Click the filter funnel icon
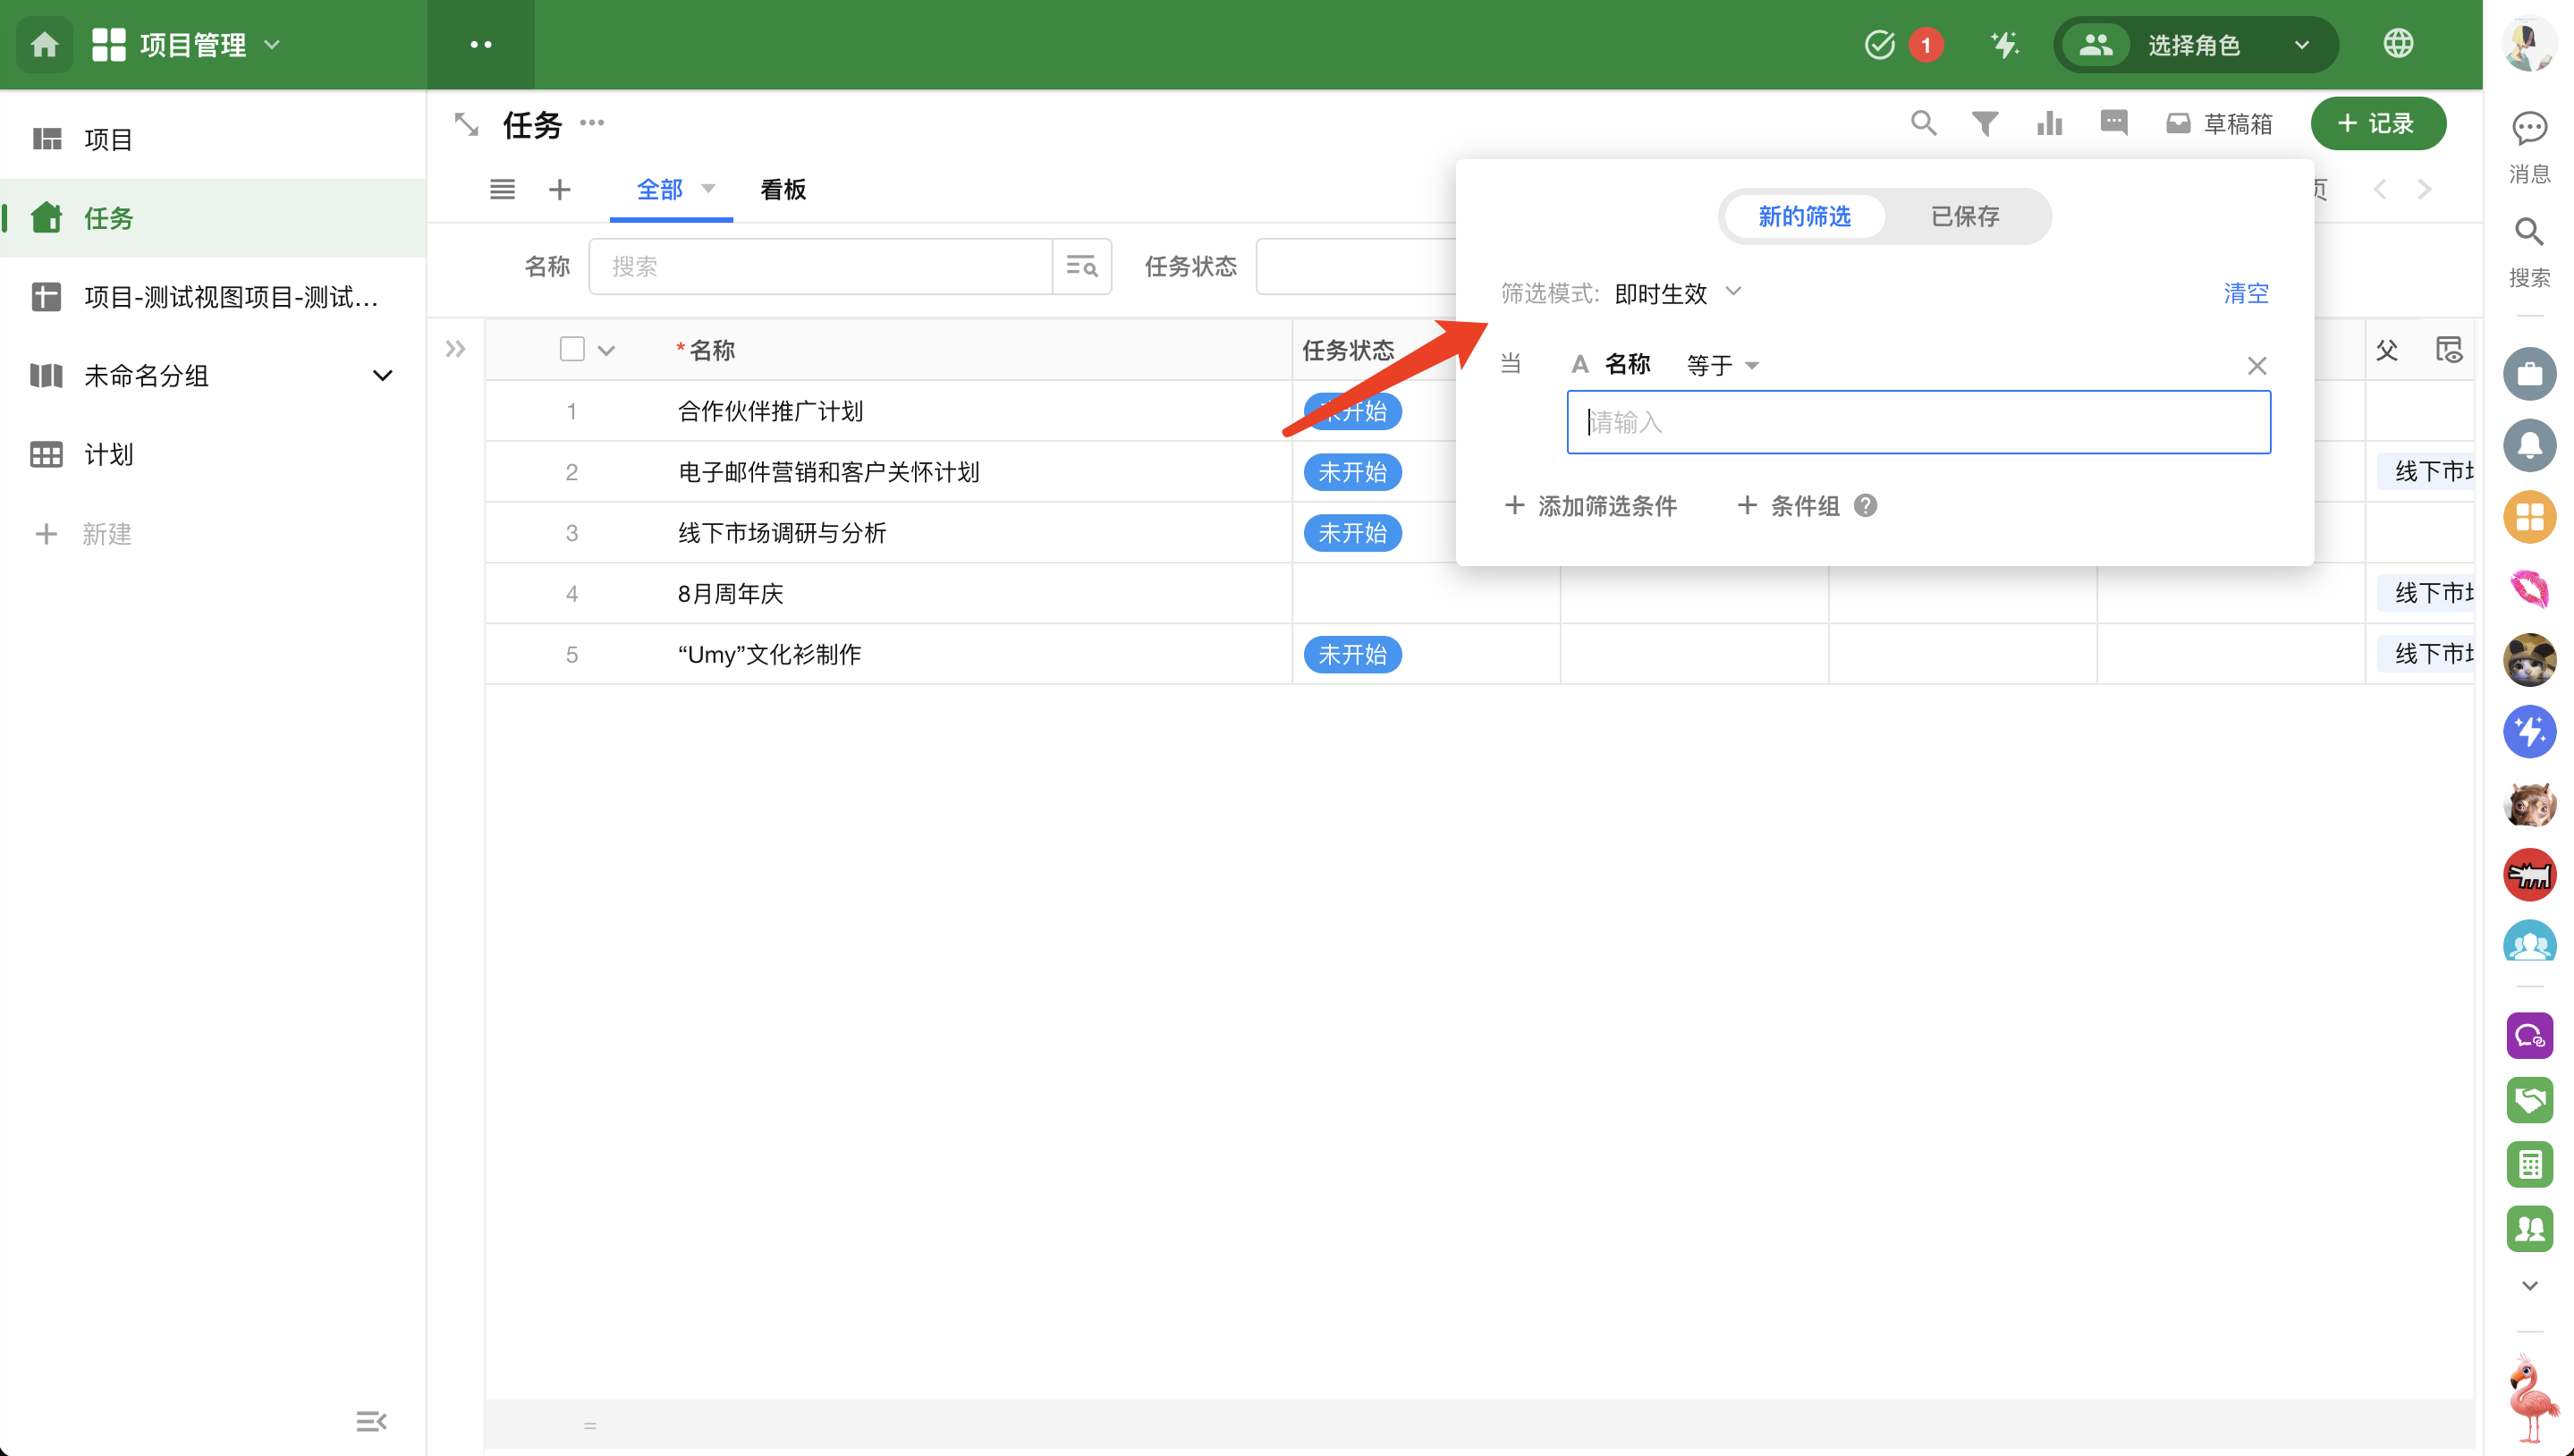Viewport: 2574px width, 1456px height. pyautogui.click(x=1984, y=123)
